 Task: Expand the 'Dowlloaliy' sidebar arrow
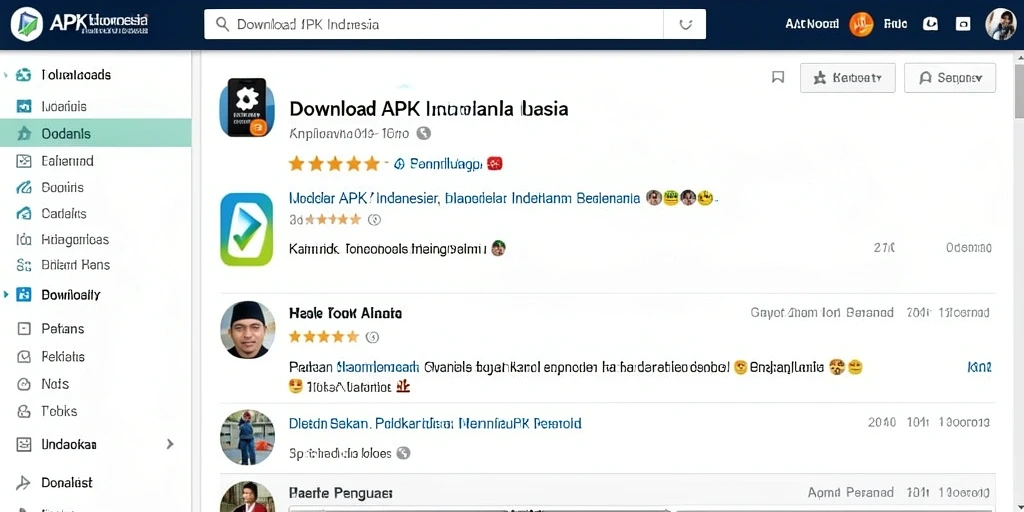pyautogui.click(x=6, y=295)
